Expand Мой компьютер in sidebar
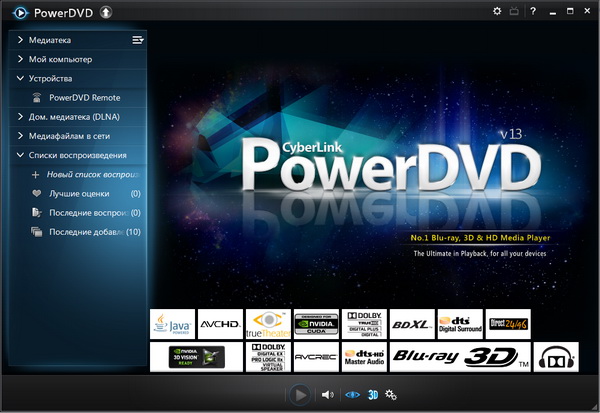This screenshot has width=600, height=413. pyautogui.click(x=20, y=59)
